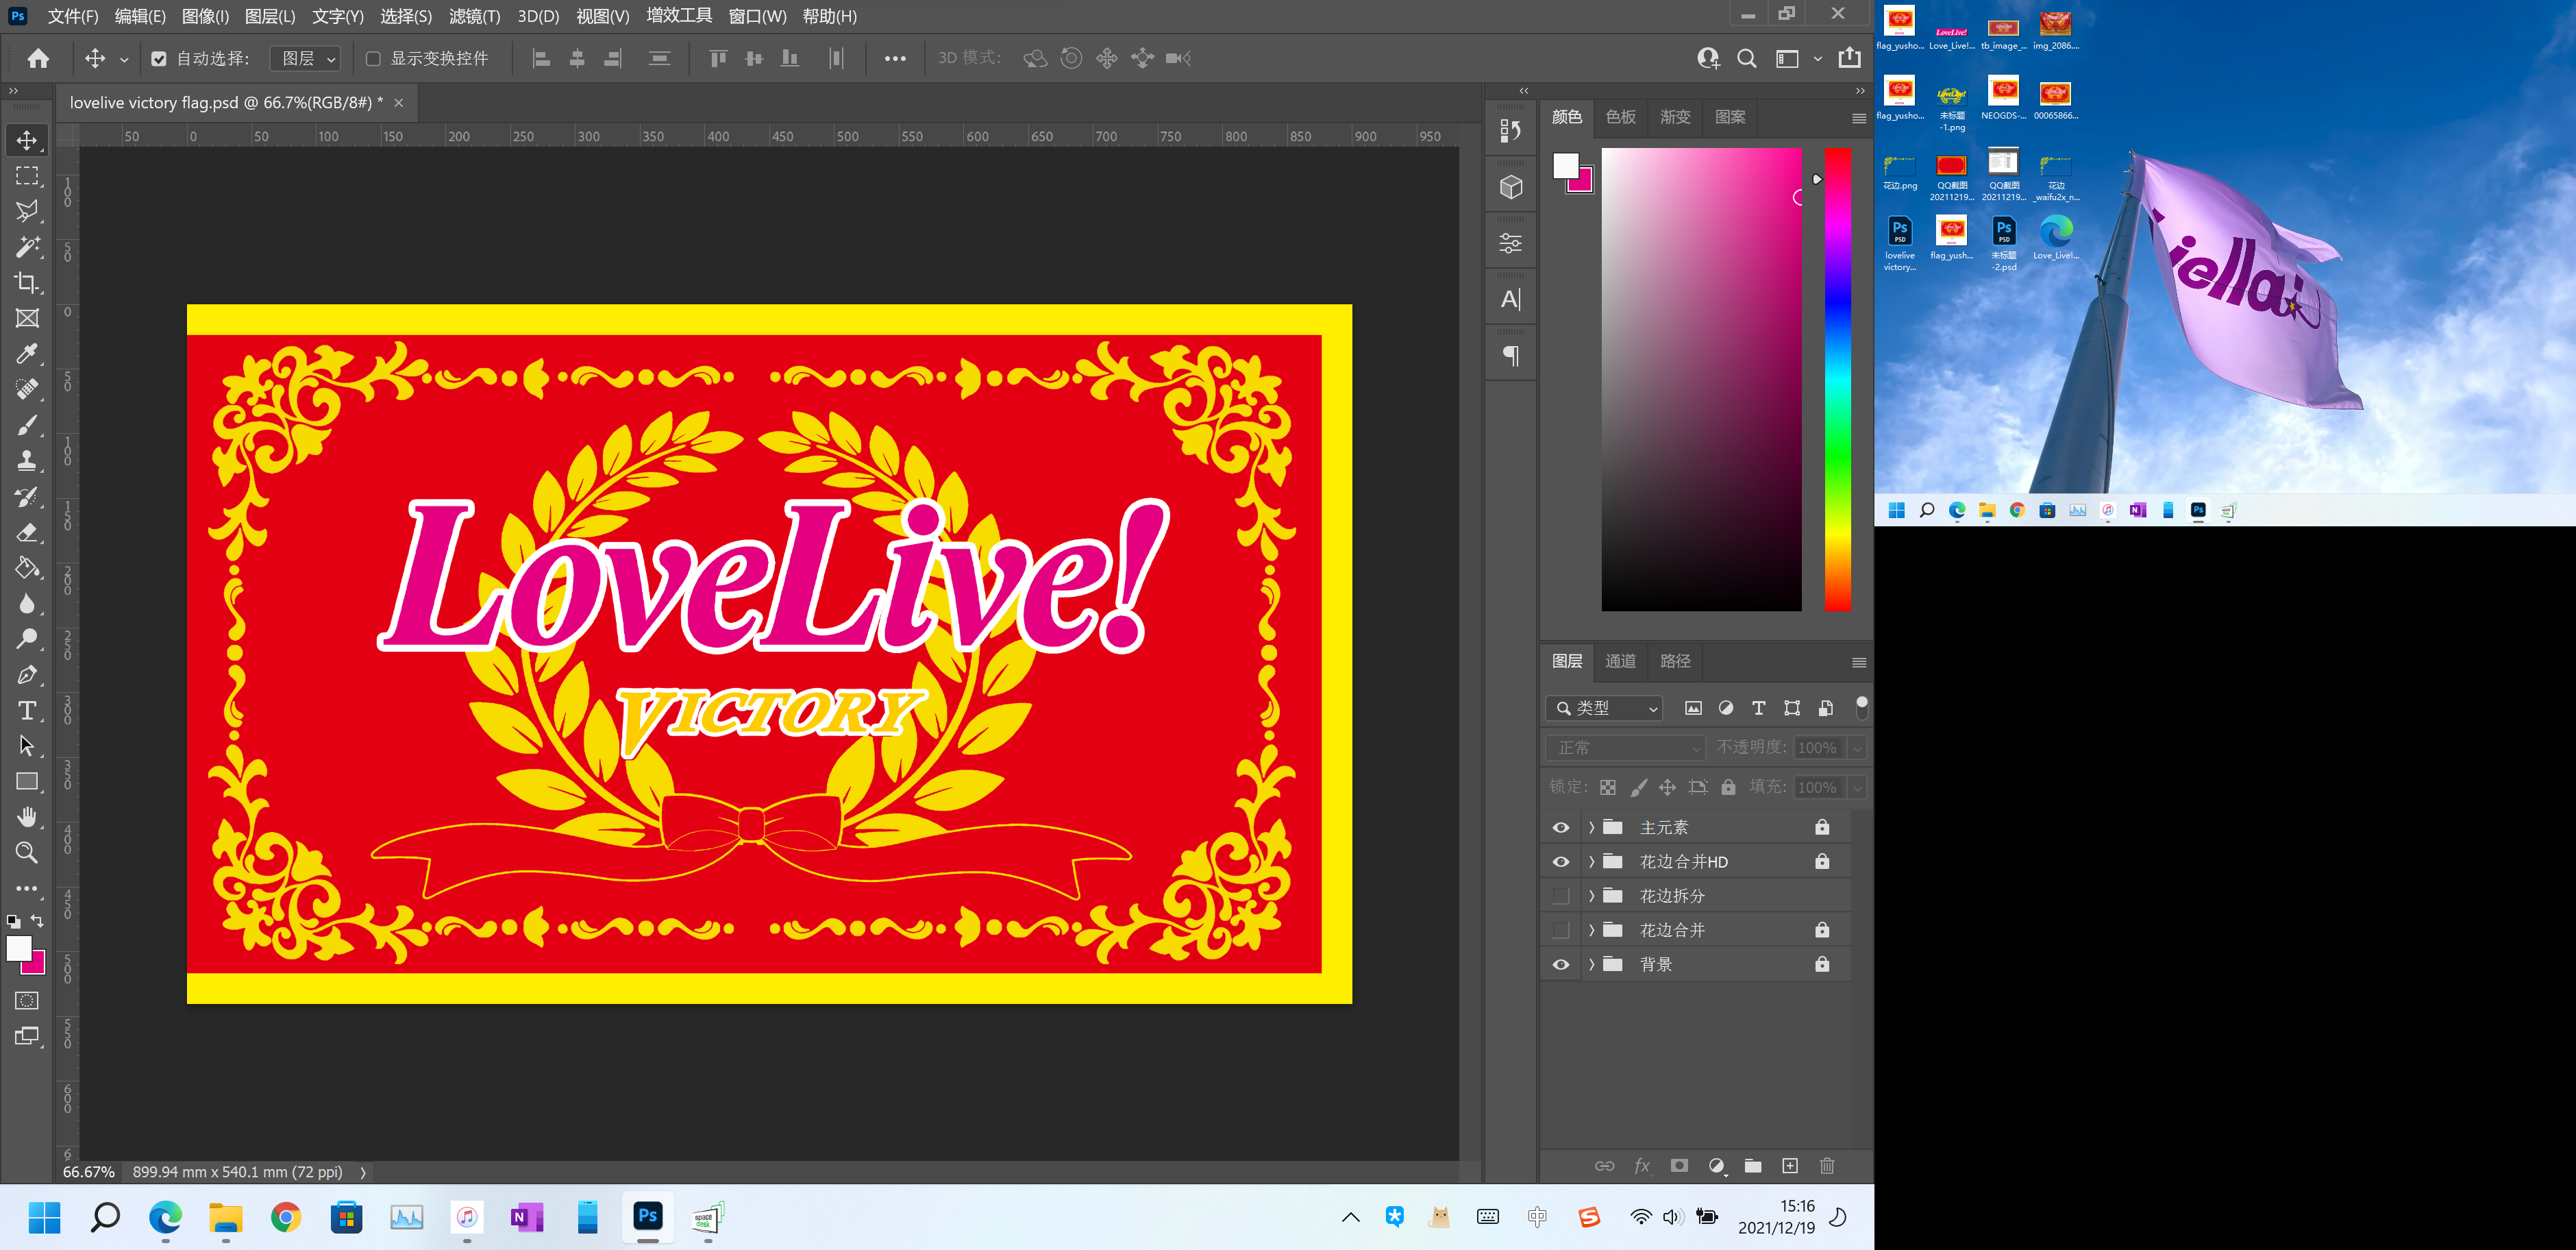The width and height of the screenshot is (2576, 1250).
Task: Expand the 花边合并HD layer group
Action: (1591, 862)
